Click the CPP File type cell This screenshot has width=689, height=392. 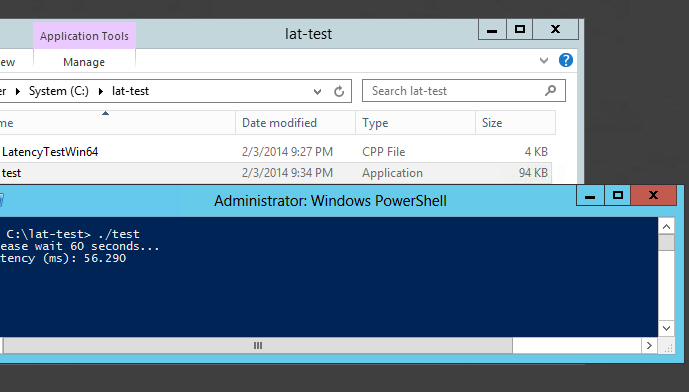384,152
